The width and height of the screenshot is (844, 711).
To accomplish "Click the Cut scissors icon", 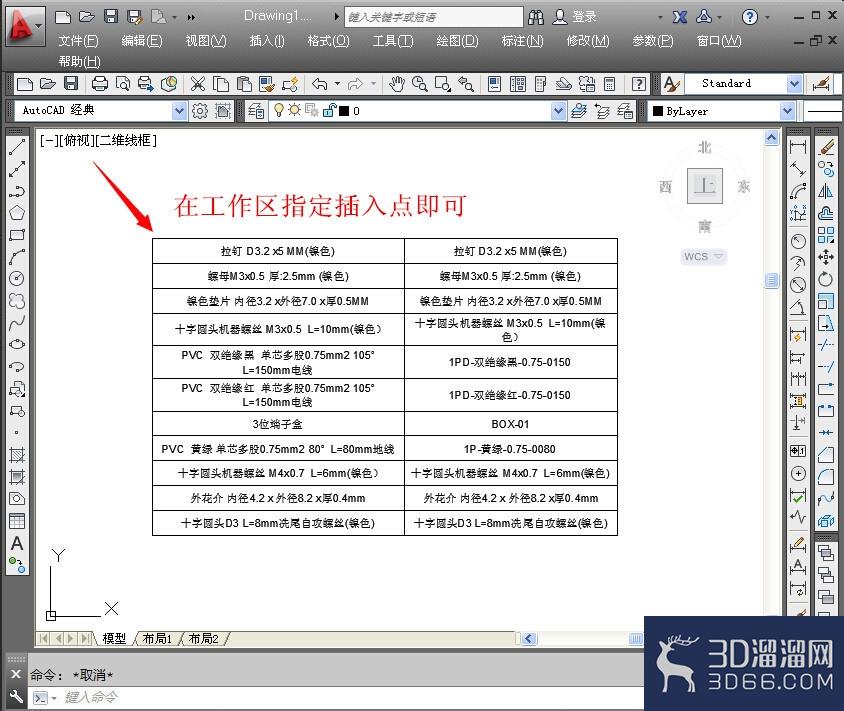I will coord(198,83).
